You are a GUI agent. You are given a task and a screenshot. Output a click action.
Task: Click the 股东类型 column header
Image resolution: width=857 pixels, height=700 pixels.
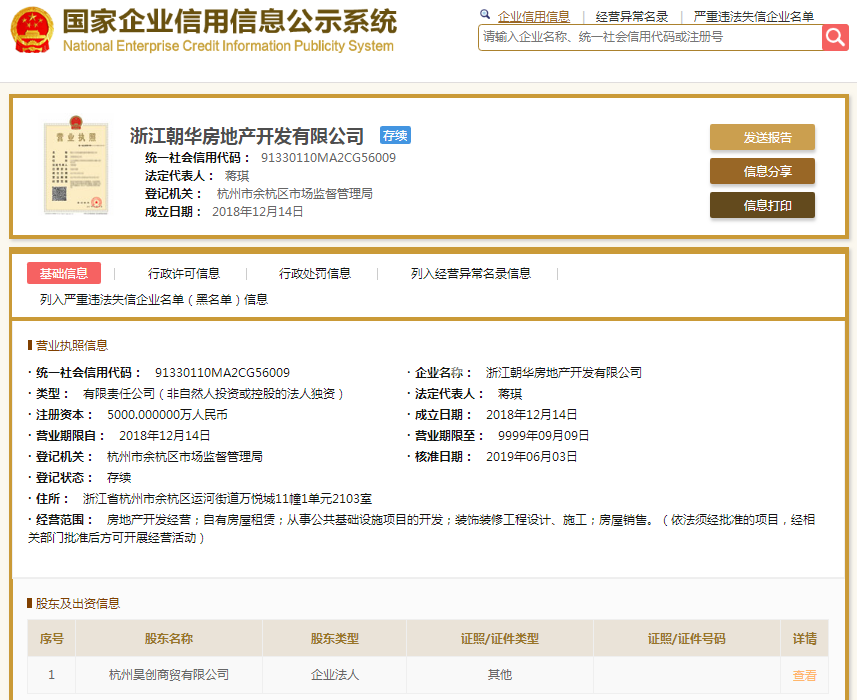334,638
